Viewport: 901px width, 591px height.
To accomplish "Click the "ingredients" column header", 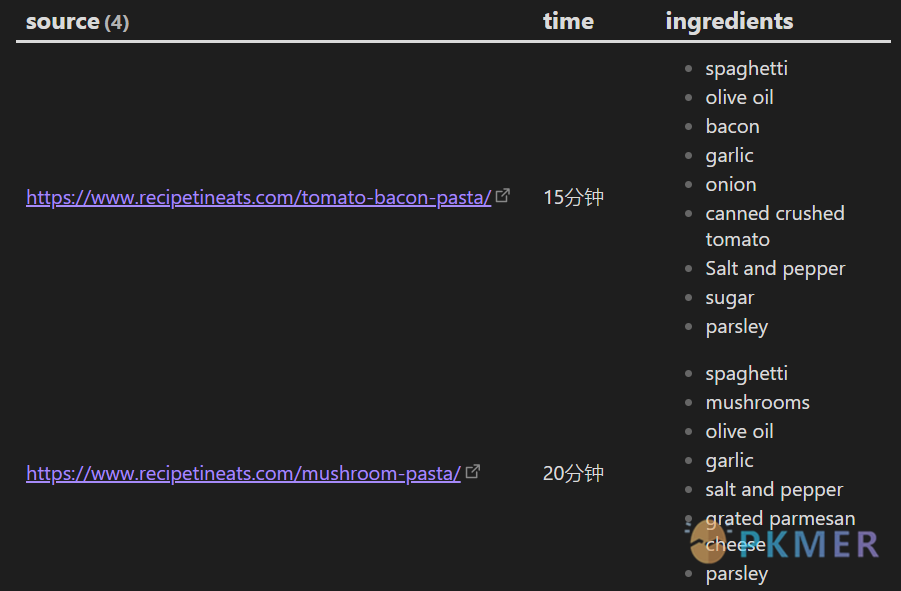I will click(x=729, y=22).
